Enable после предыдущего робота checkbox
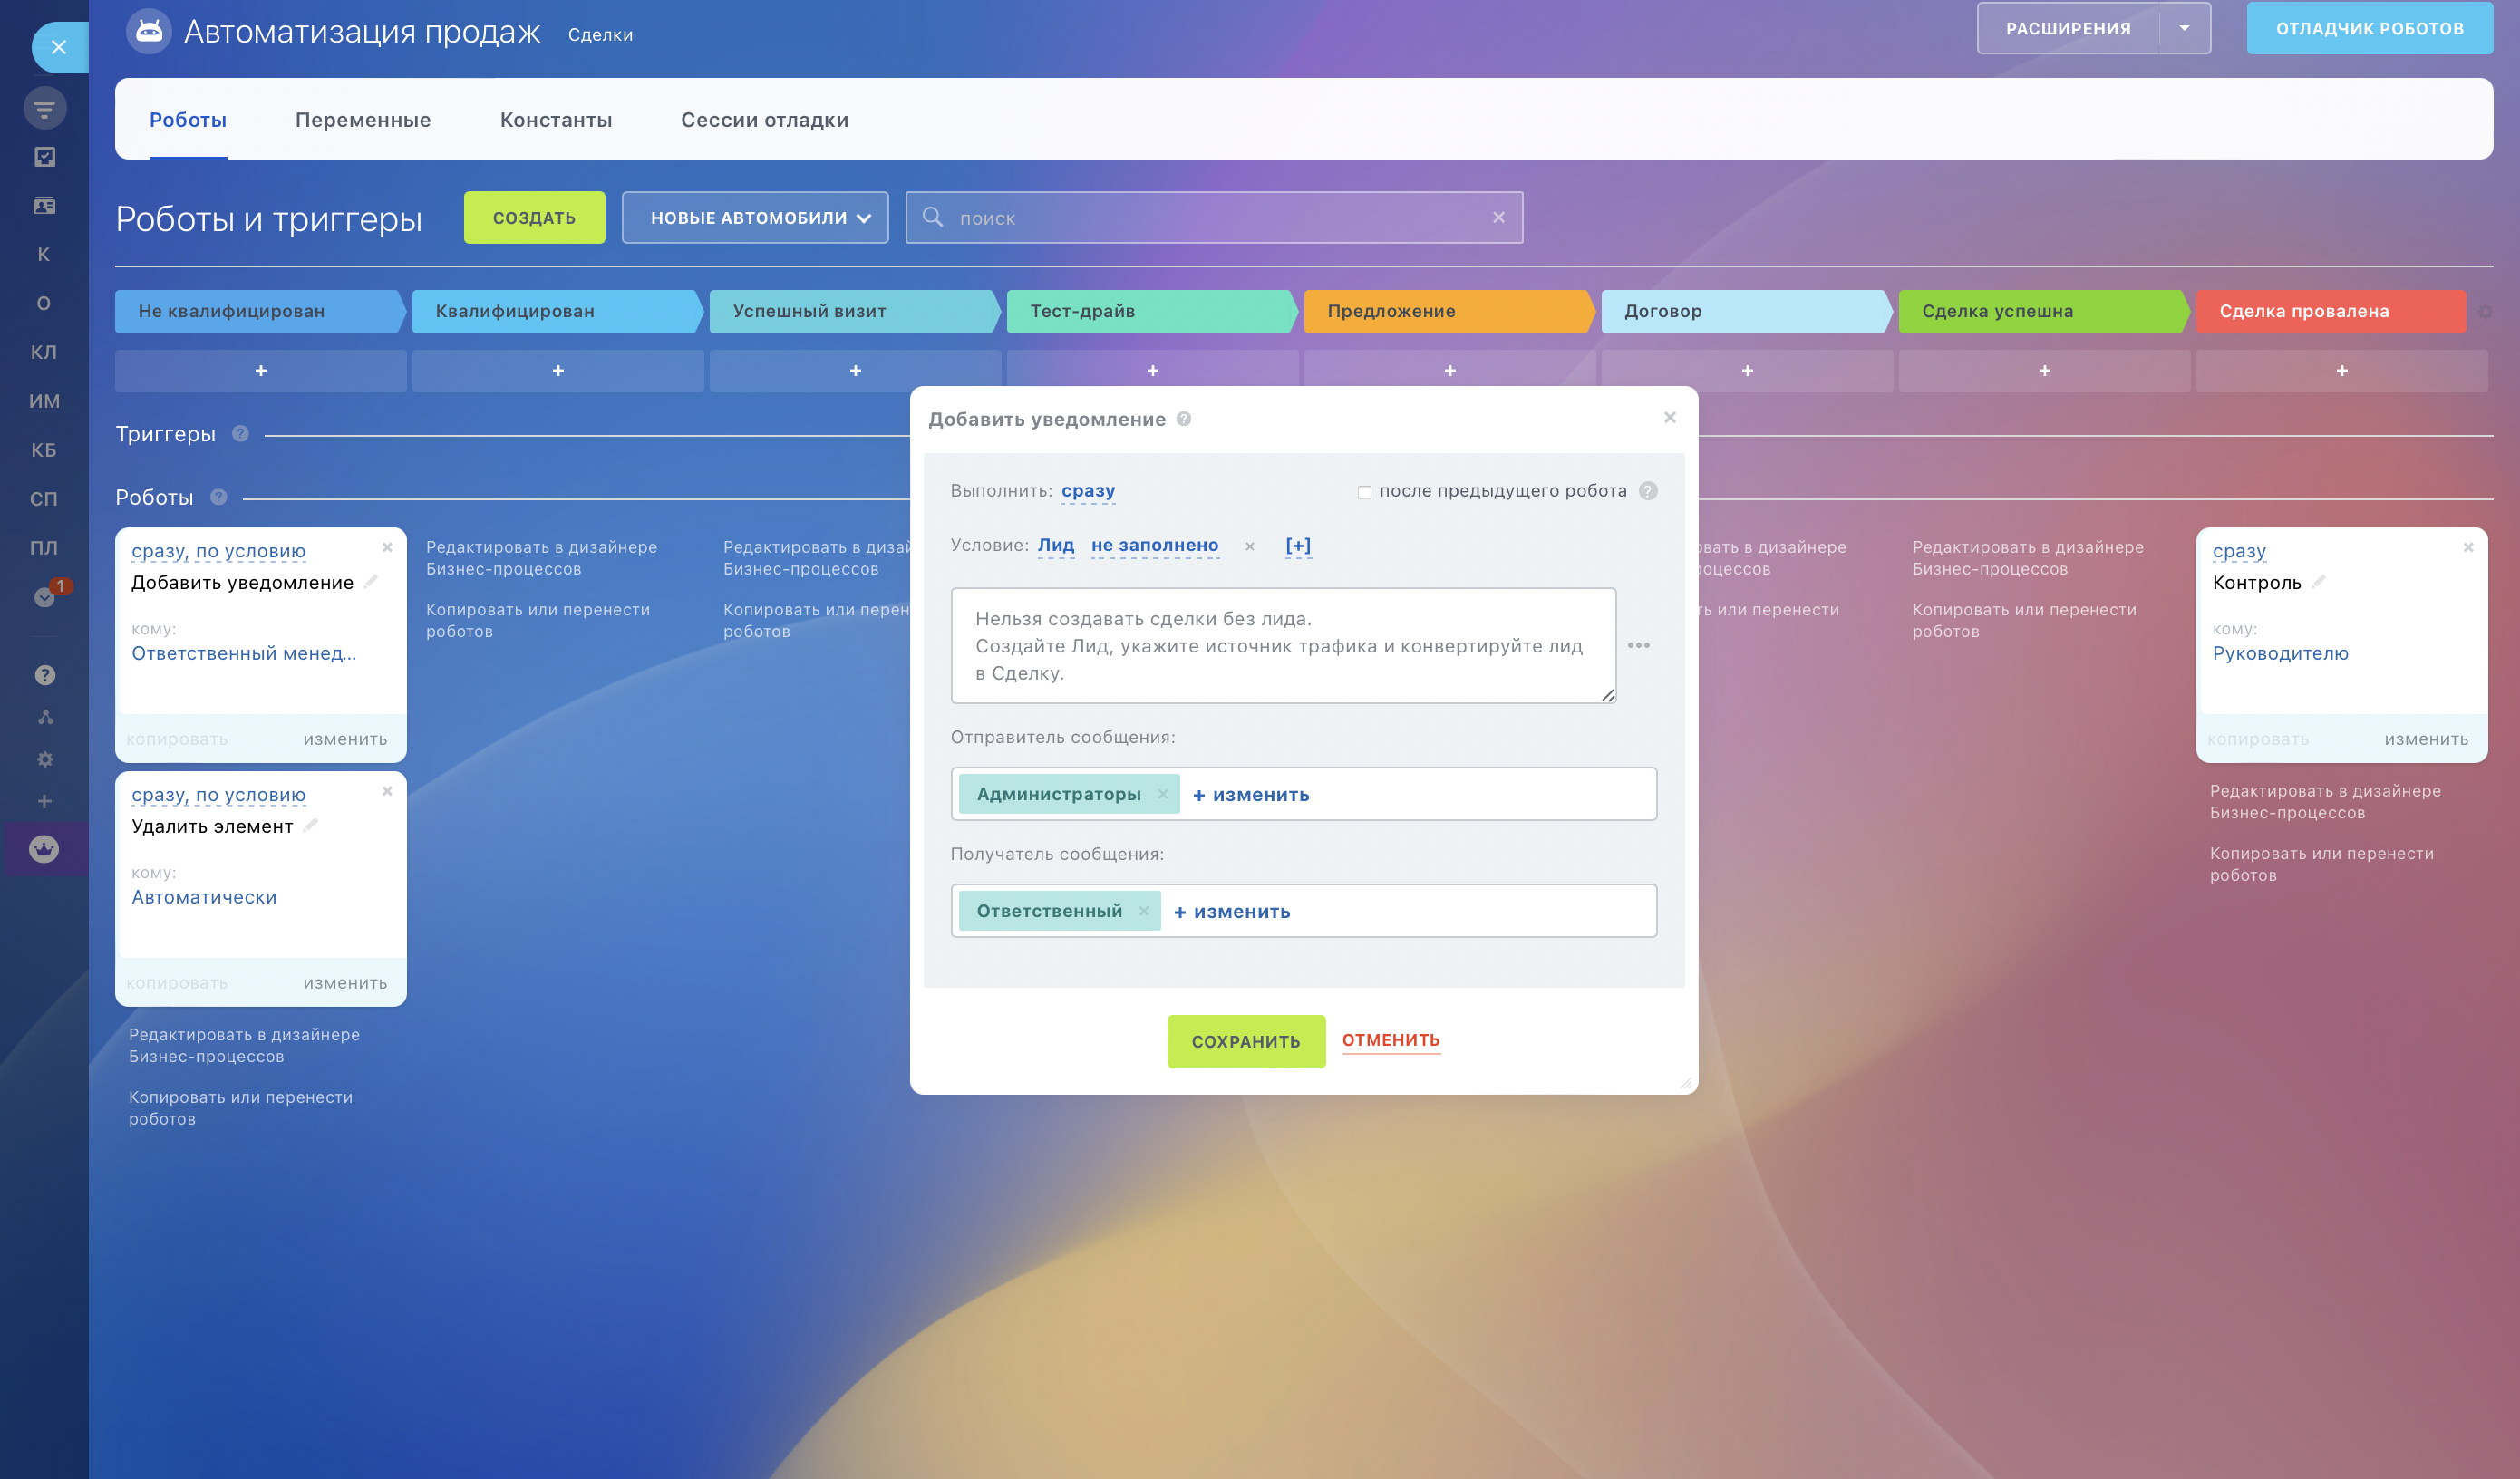 (1364, 492)
